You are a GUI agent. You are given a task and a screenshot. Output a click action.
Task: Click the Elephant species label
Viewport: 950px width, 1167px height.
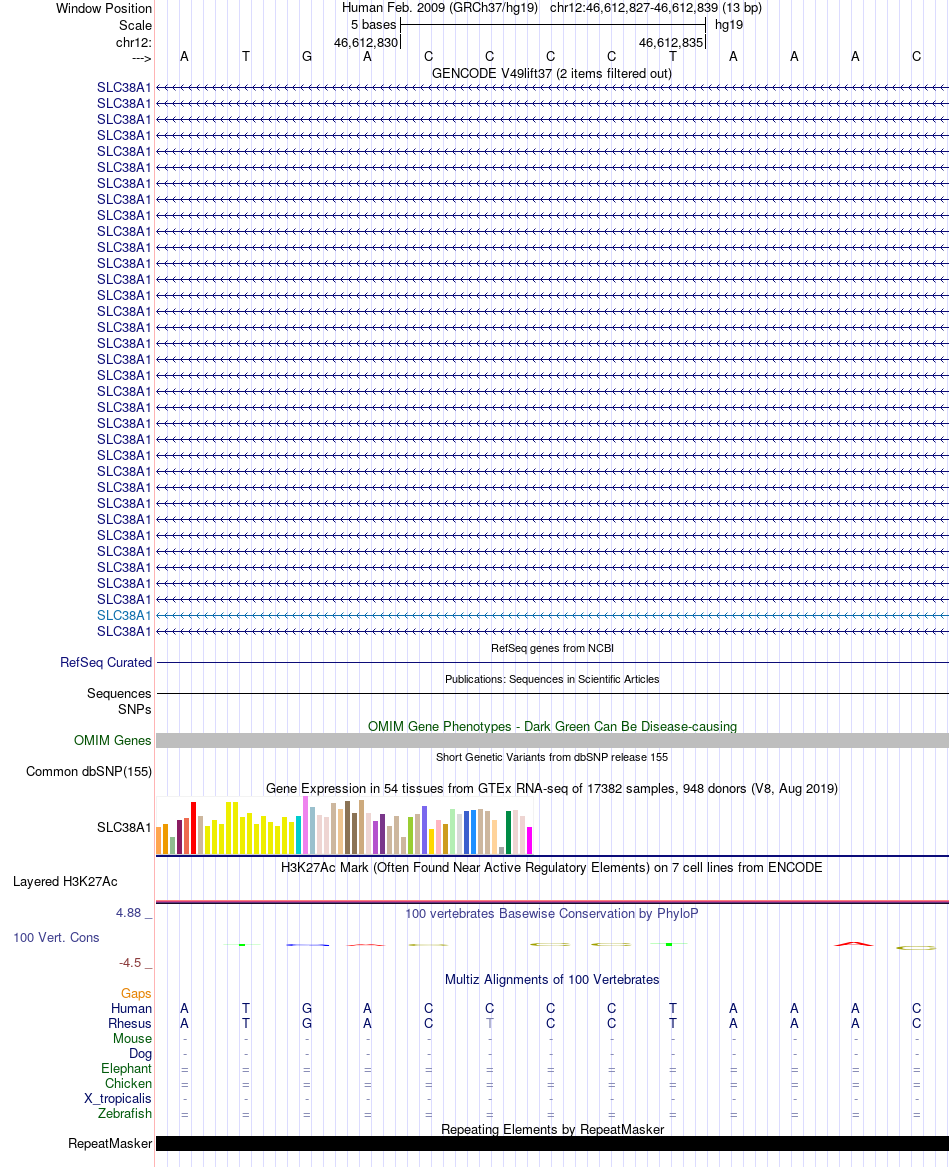[127, 1069]
